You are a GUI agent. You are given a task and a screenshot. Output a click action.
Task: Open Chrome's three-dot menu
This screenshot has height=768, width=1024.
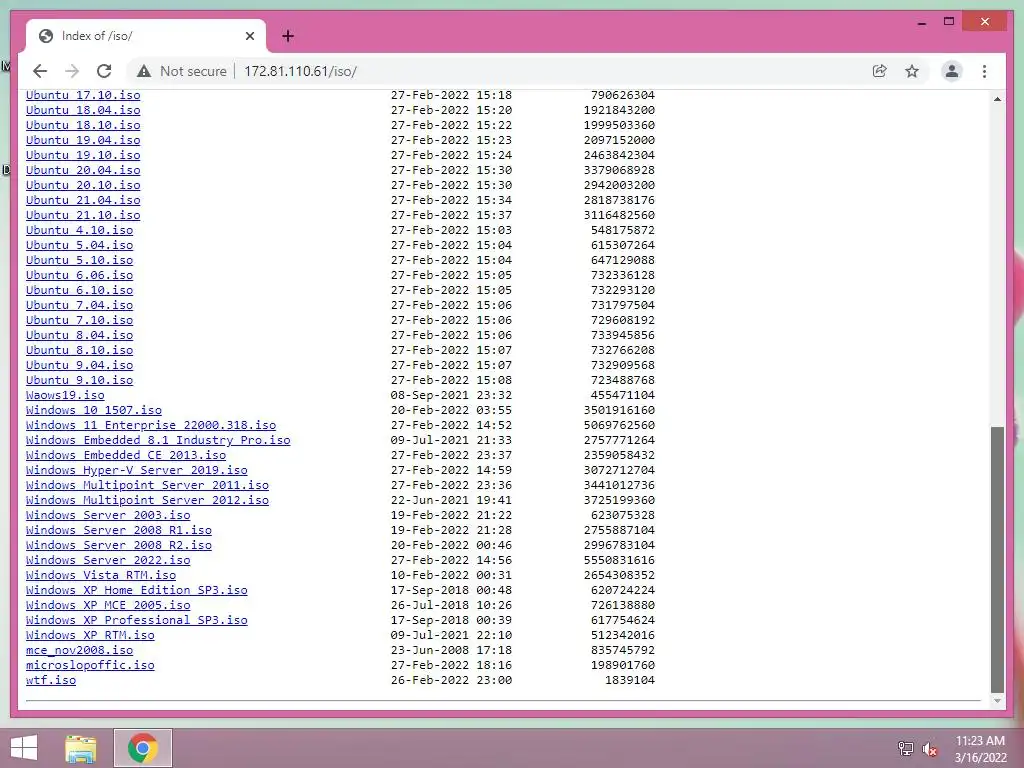pyautogui.click(x=984, y=71)
